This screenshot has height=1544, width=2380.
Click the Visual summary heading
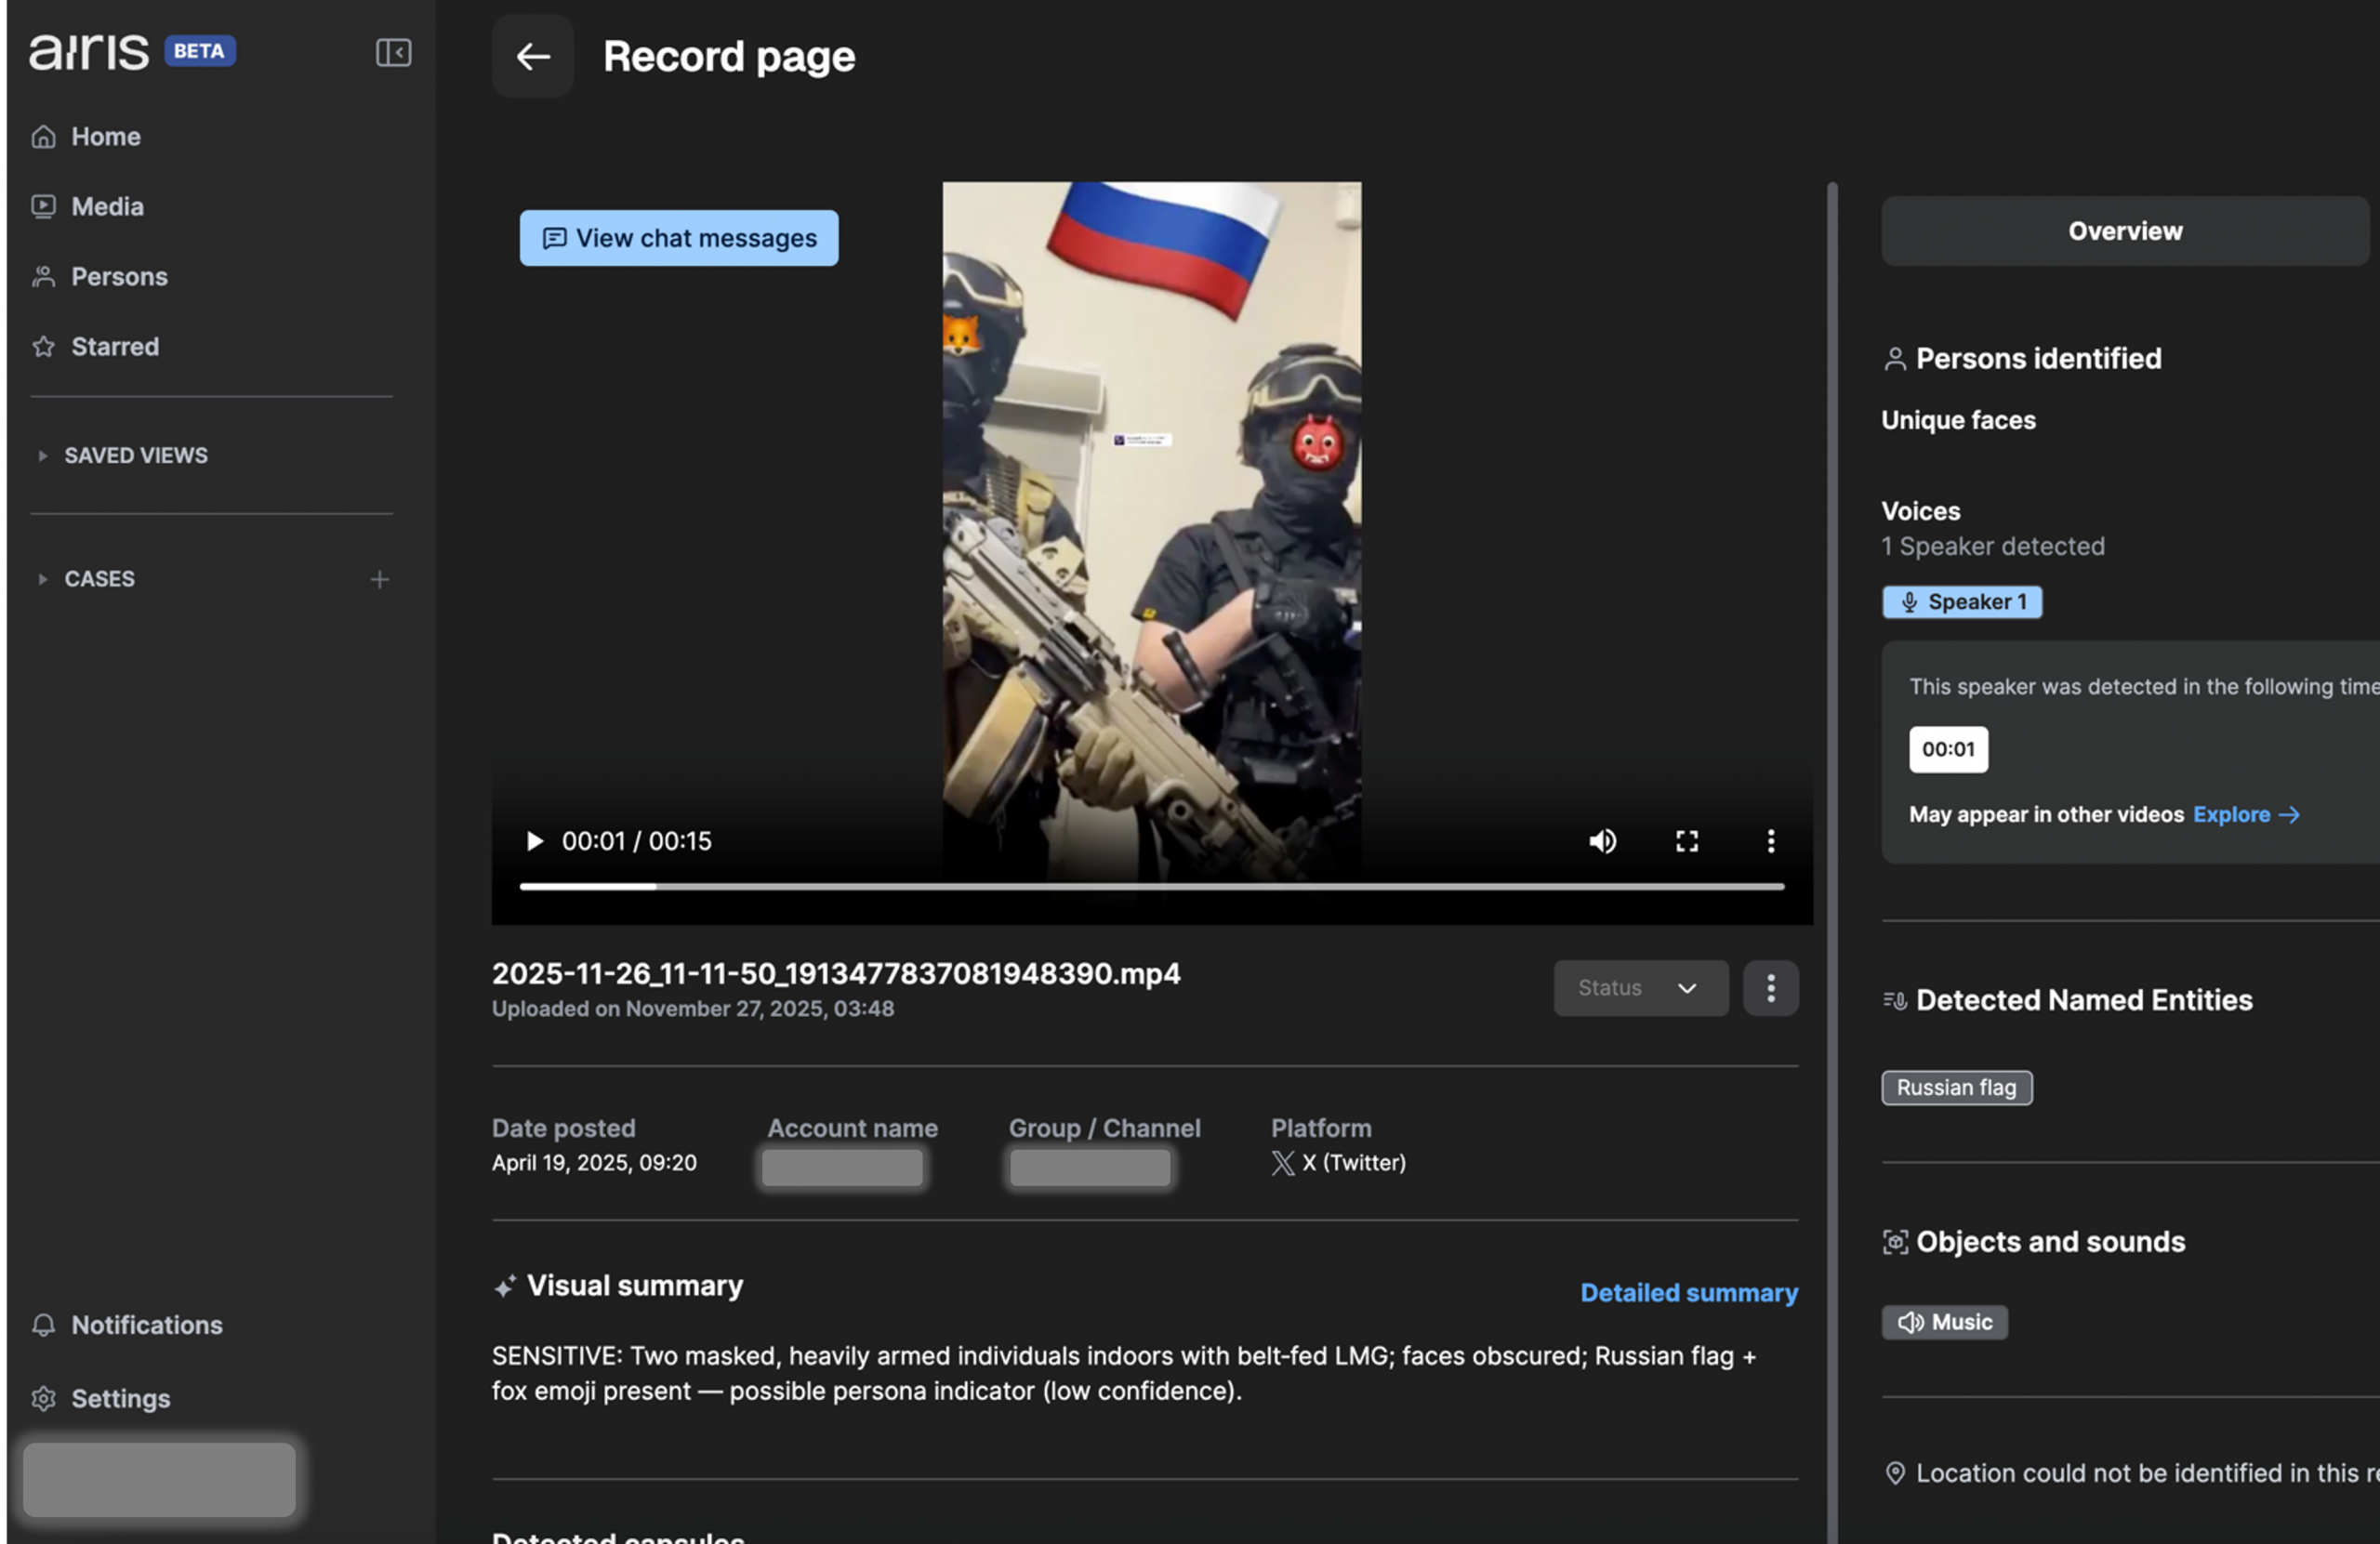pyautogui.click(x=635, y=1285)
